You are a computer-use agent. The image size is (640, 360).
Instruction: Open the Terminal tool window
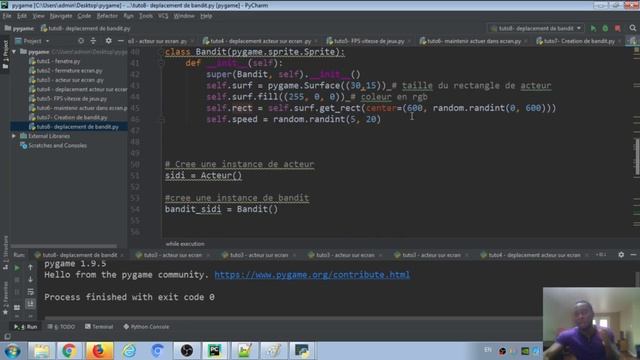coord(98,327)
